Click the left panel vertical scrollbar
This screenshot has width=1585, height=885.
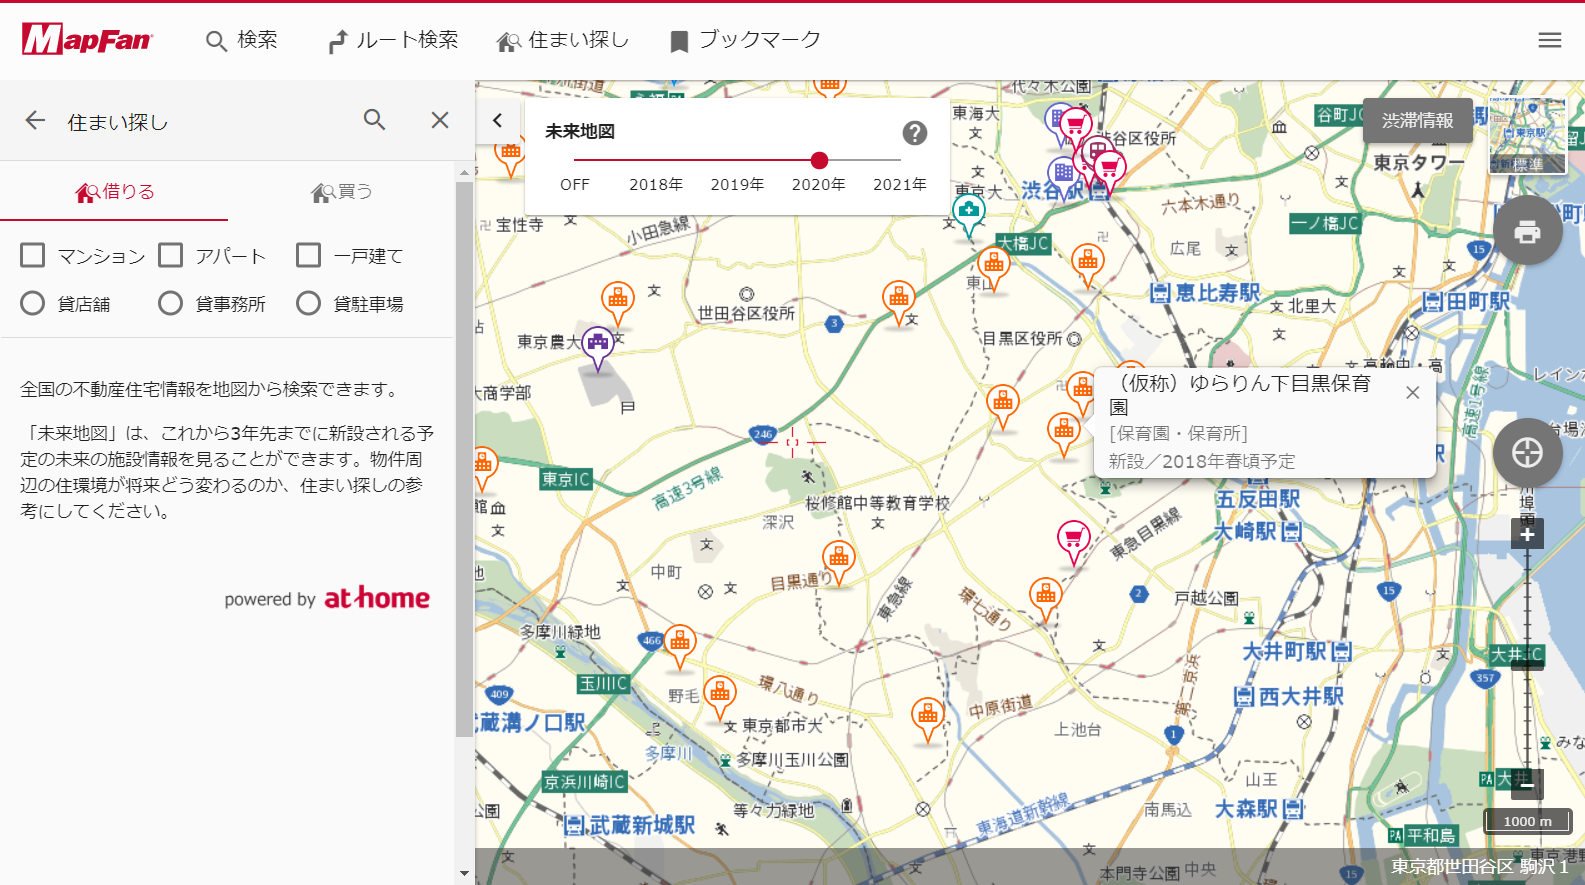coord(464,460)
